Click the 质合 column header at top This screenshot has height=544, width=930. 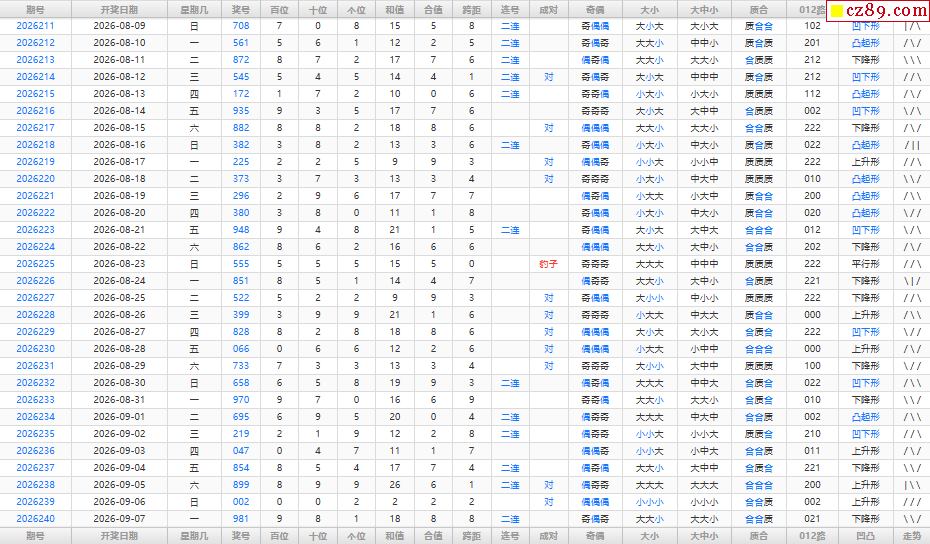point(759,9)
